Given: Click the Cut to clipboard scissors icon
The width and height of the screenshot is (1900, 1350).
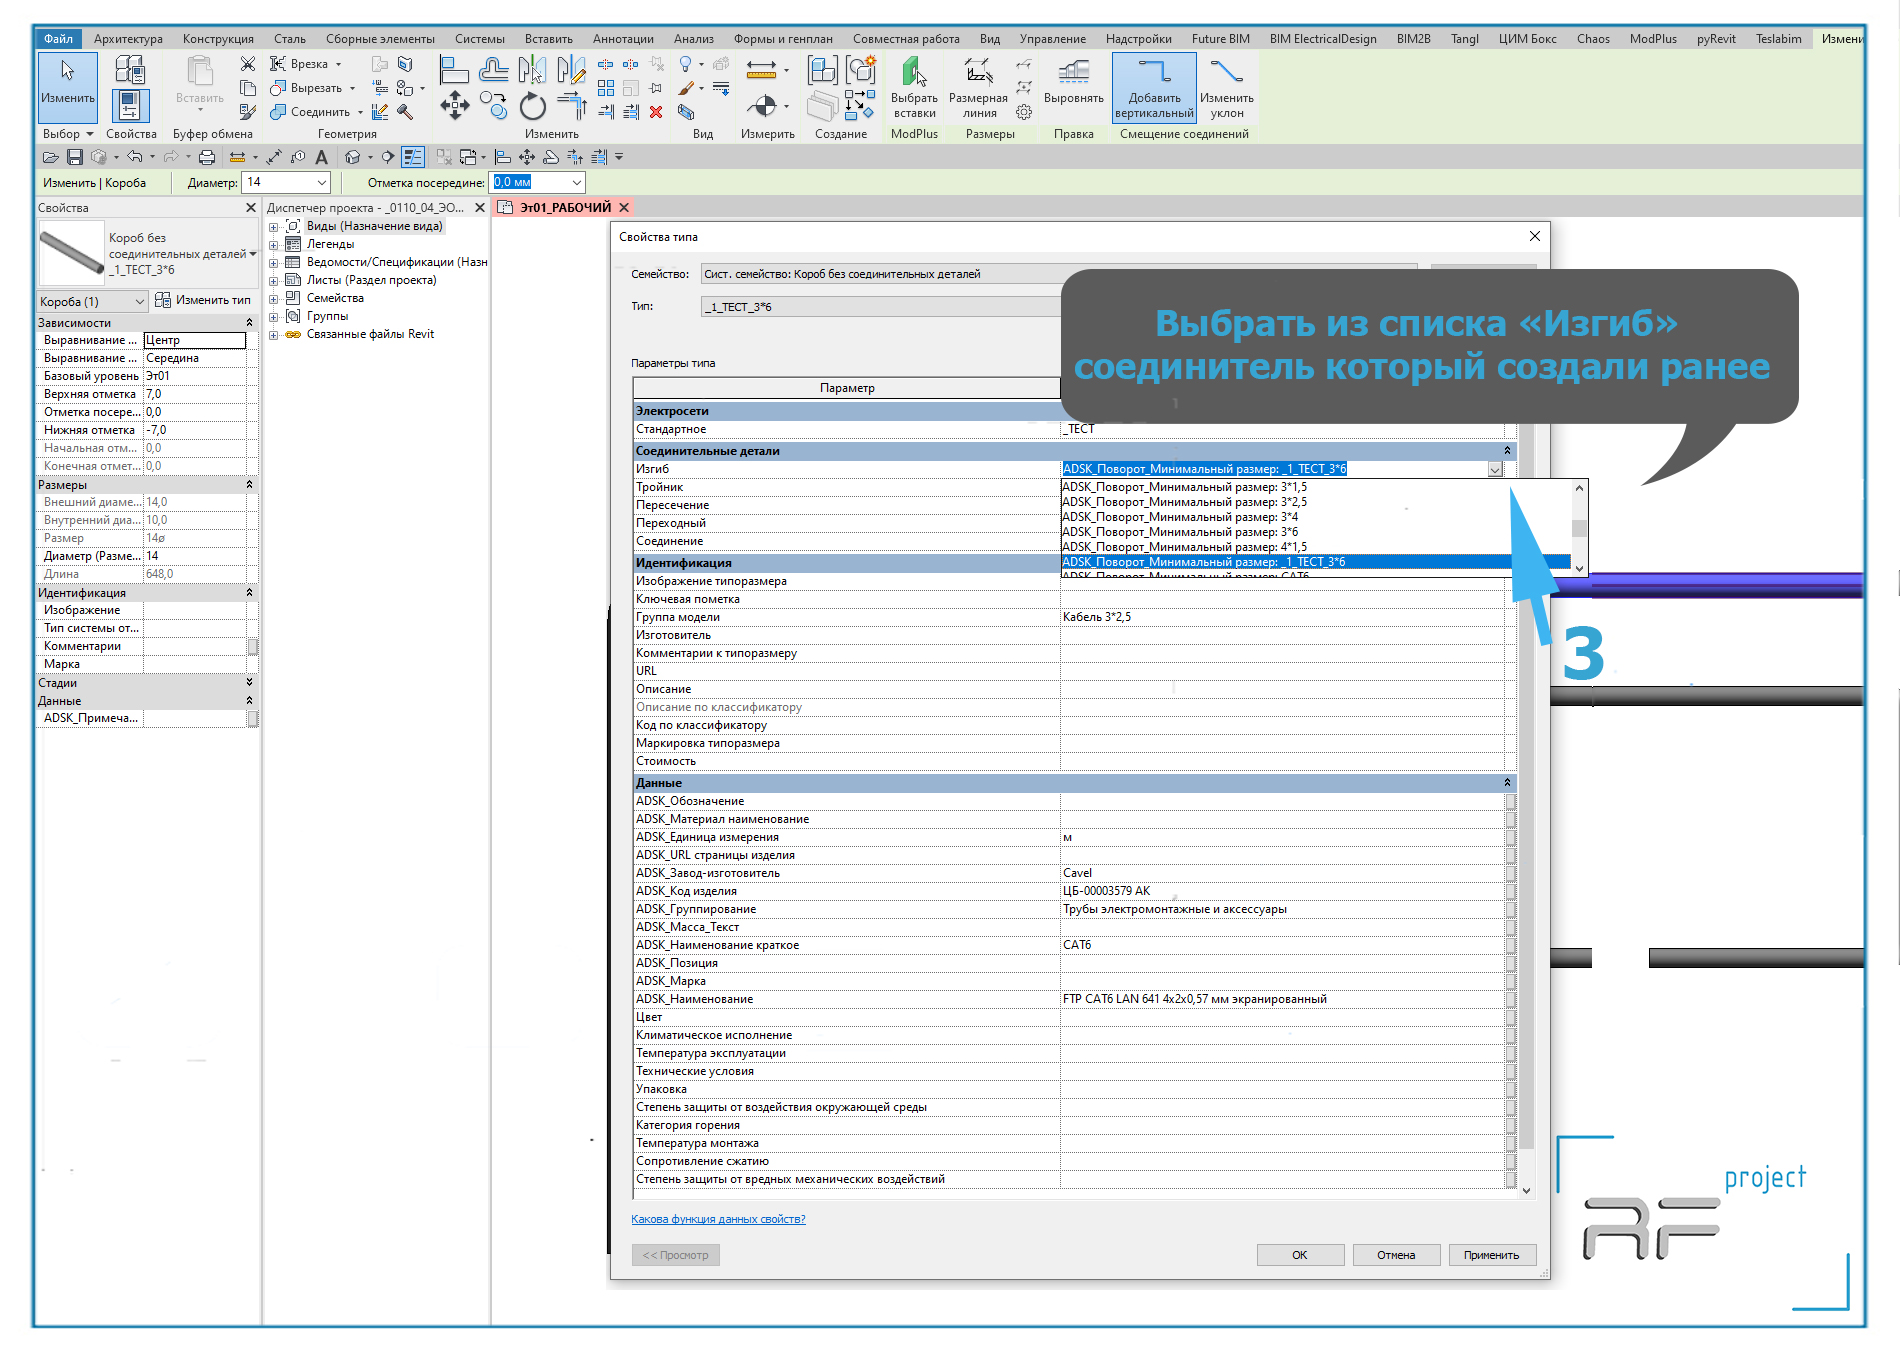Looking at the screenshot, I should [248, 64].
